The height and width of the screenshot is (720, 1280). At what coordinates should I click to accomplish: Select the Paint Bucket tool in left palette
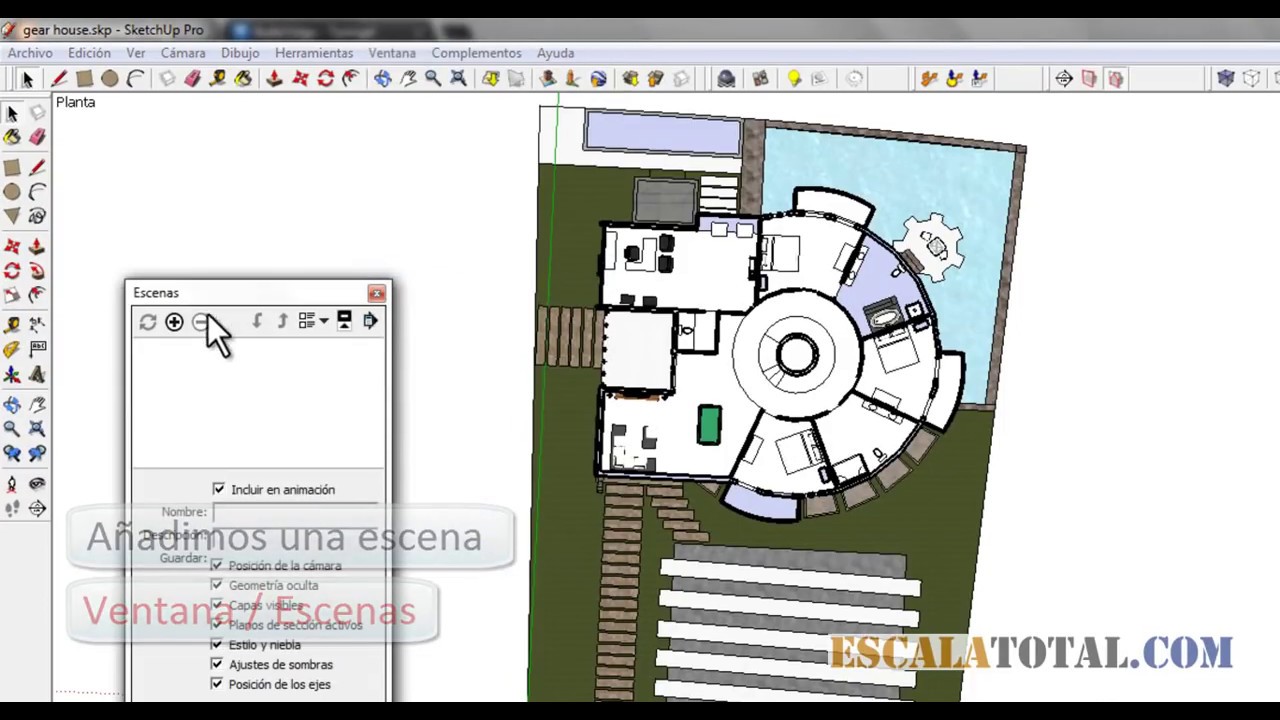click(x=12, y=138)
